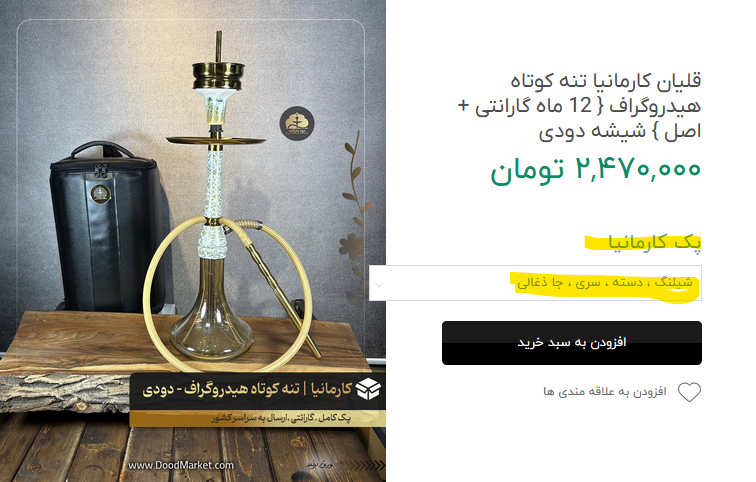Screen dimensions: 756x482
Task: Click the round DoodMarket logo watermark on photo
Action: click(297, 123)
